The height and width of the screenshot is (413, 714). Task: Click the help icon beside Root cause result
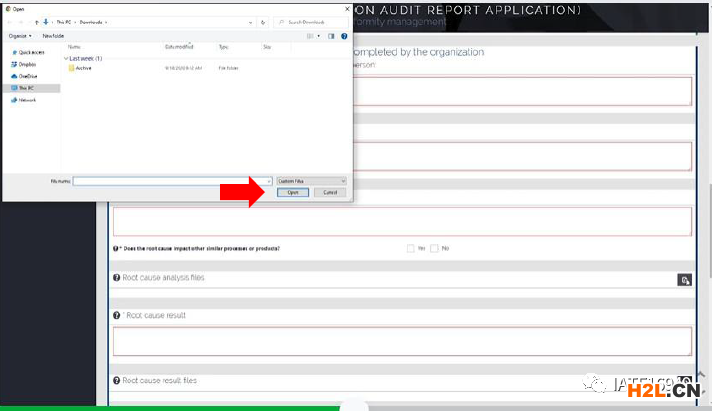point(117,316)
